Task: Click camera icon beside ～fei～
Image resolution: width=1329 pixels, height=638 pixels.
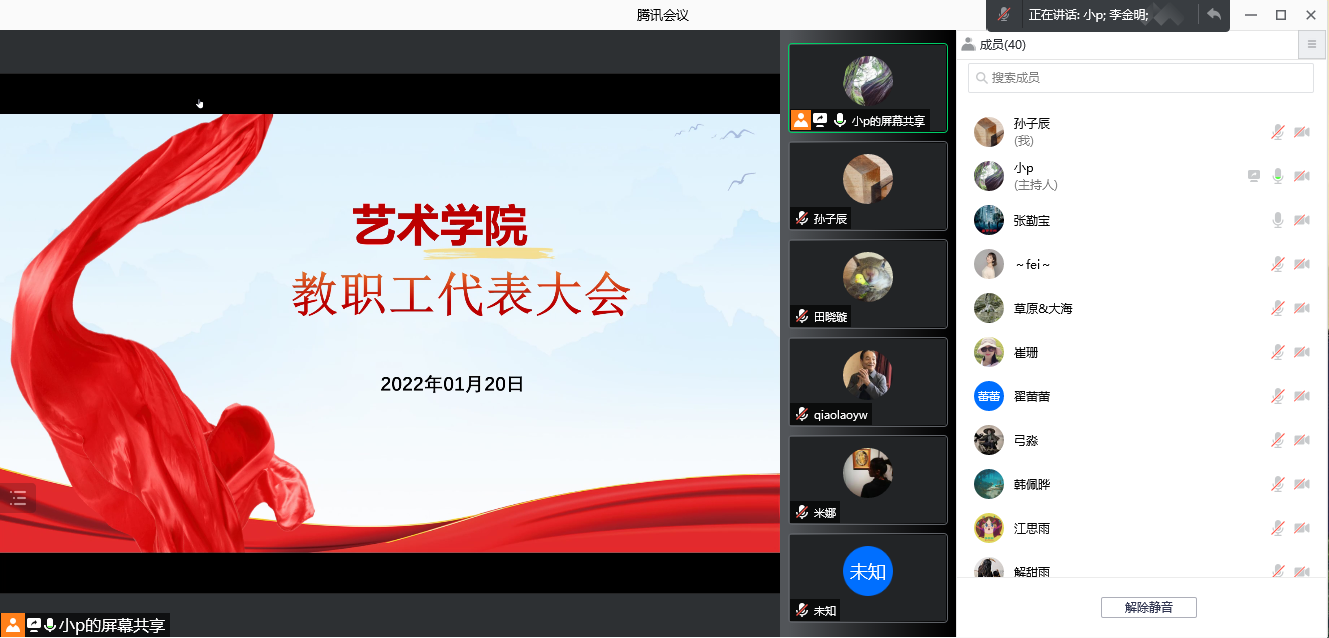Action: click(1301, 264)
